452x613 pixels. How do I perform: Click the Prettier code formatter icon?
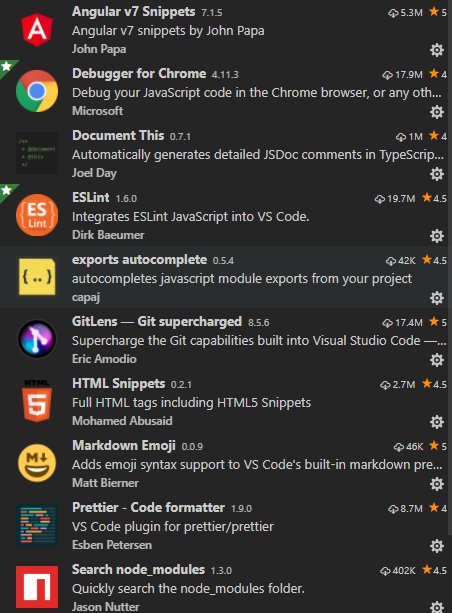point(37,525)
